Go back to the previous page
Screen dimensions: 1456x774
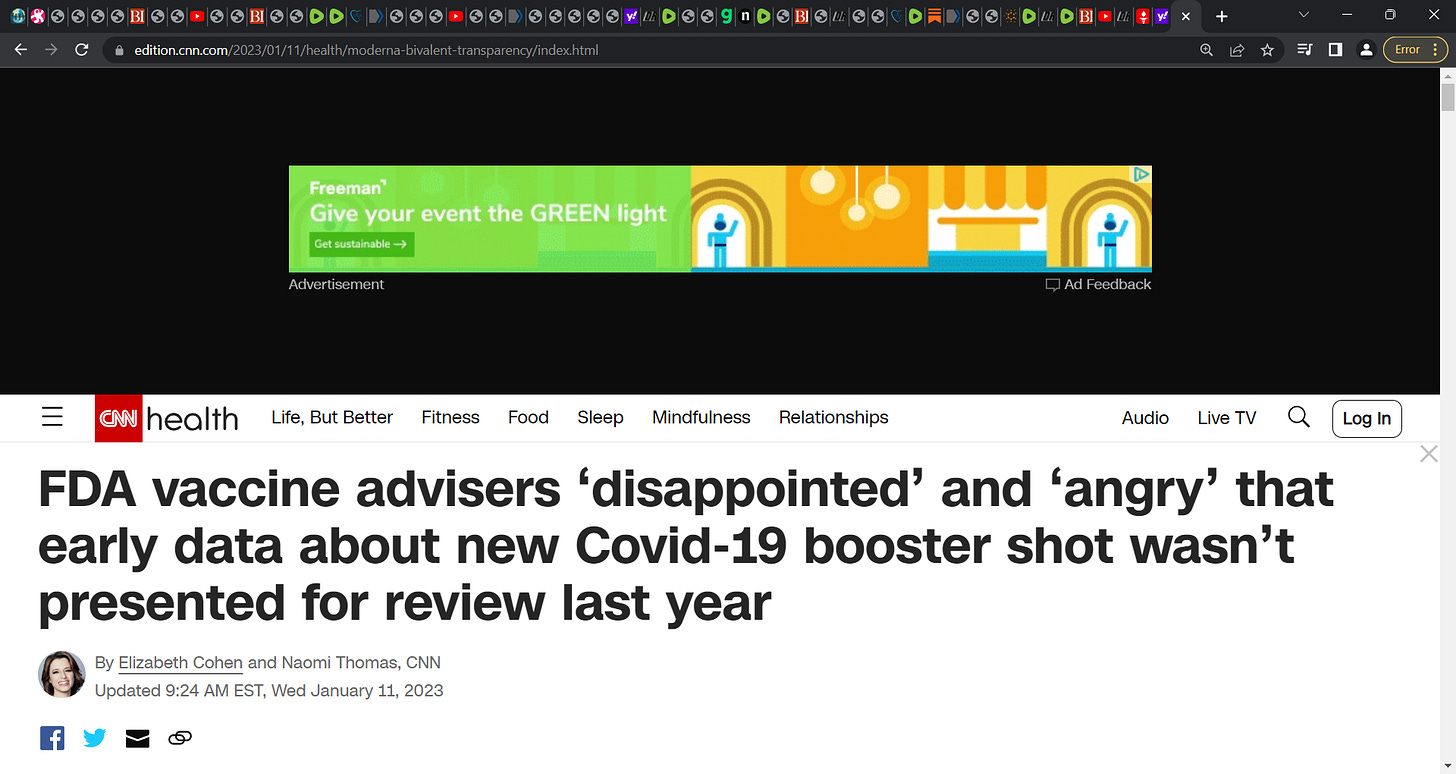(x=20, y=49)
